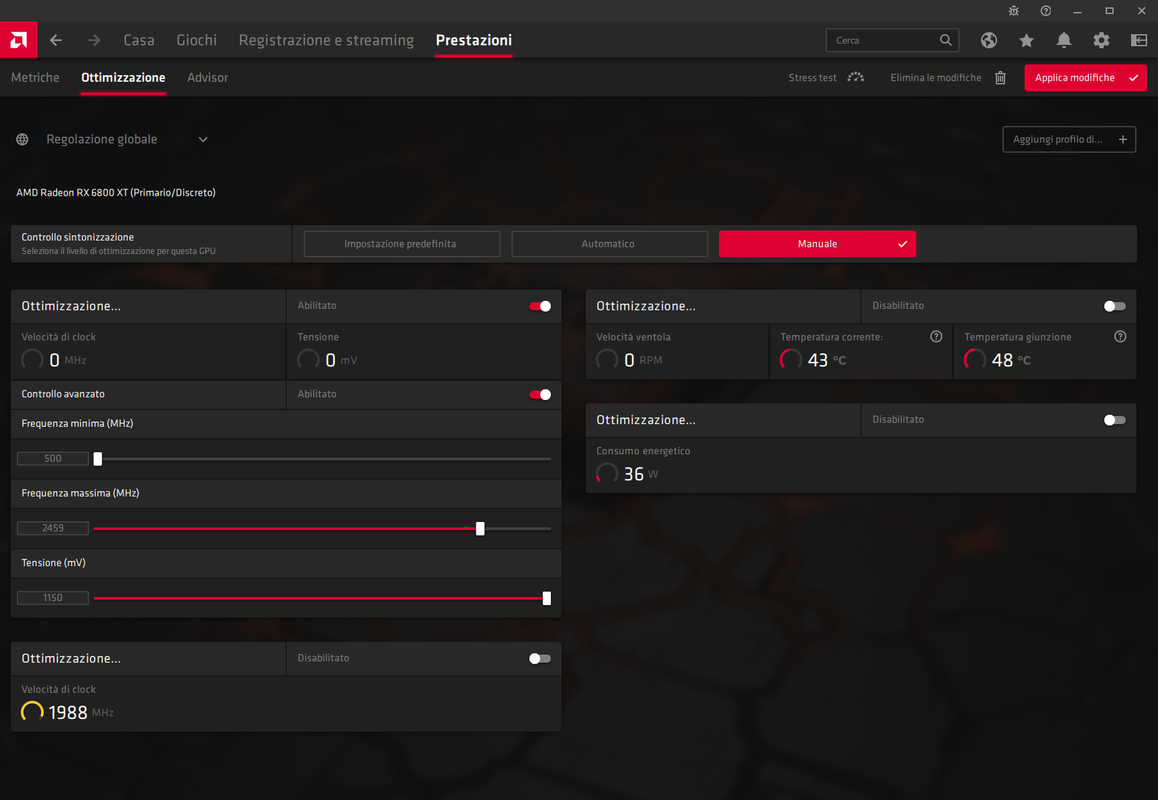The image size is (1158, 800).
Task: Open the Casa tab
Action: (139, 40)
